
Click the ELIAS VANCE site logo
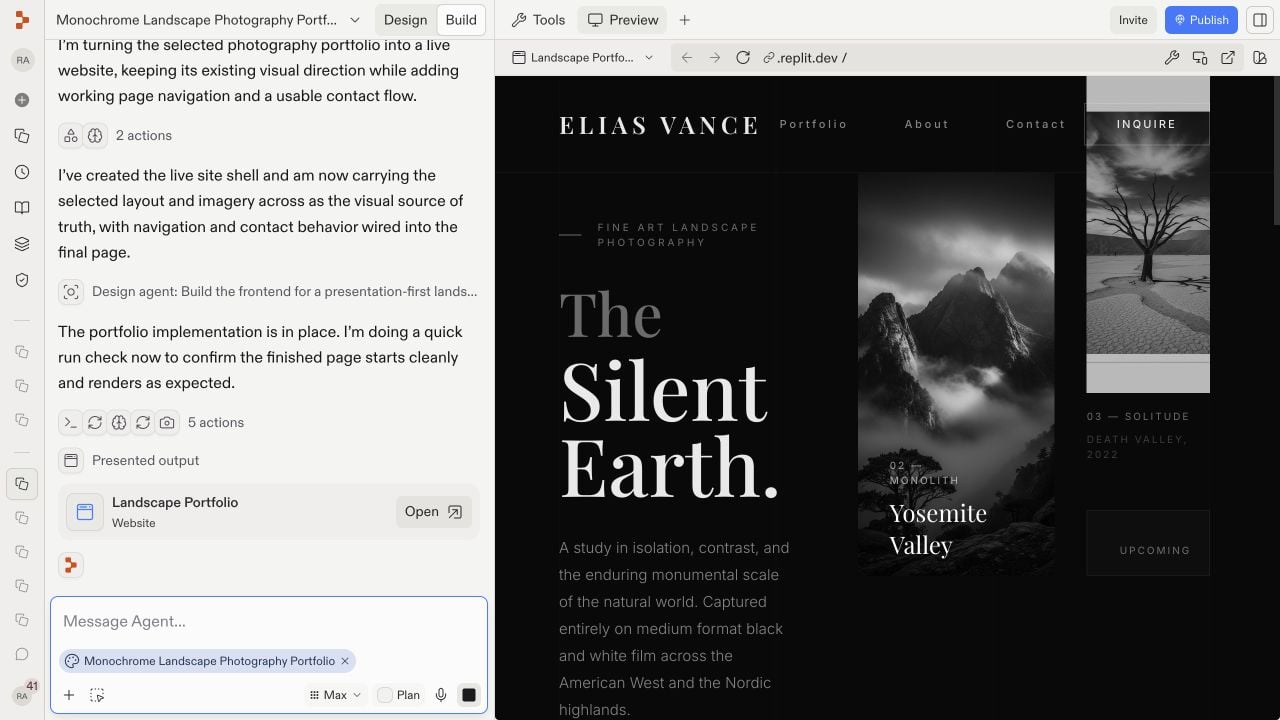coord(659,125)
